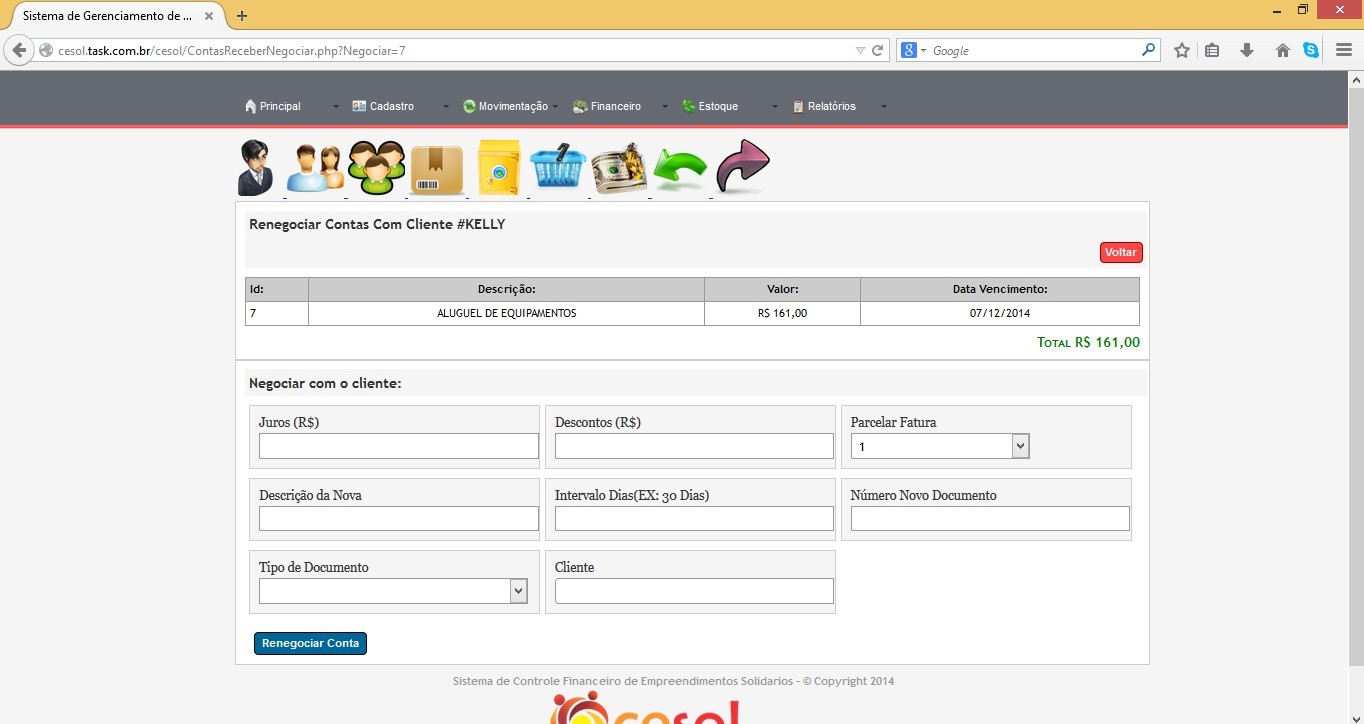Bookmark this page with the star icon
1364x724 pixels.
click(1182, 50)
